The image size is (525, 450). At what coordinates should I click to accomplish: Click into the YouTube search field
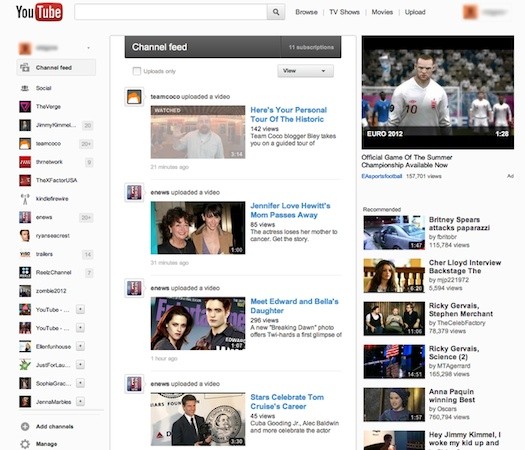(x=171, y=12)
